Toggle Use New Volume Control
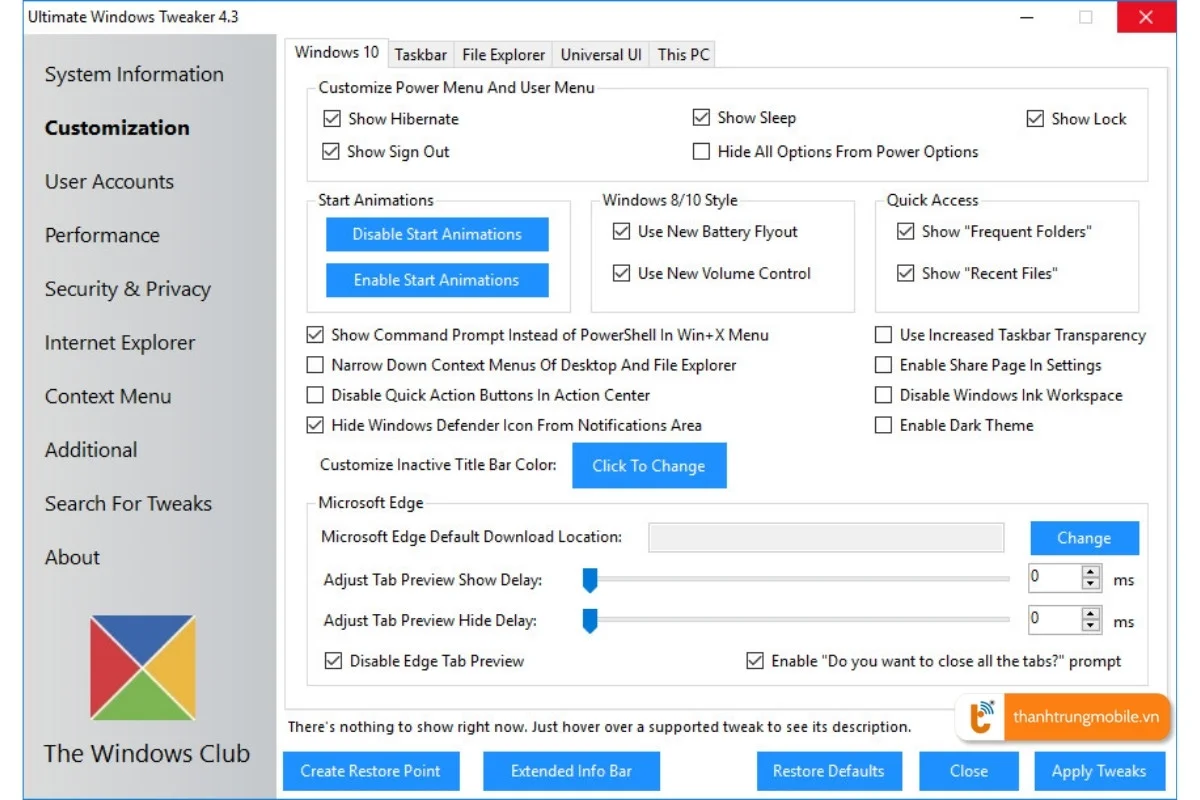Image resolution: width=1200 pixels, height=800 pixels. (621, 274)
